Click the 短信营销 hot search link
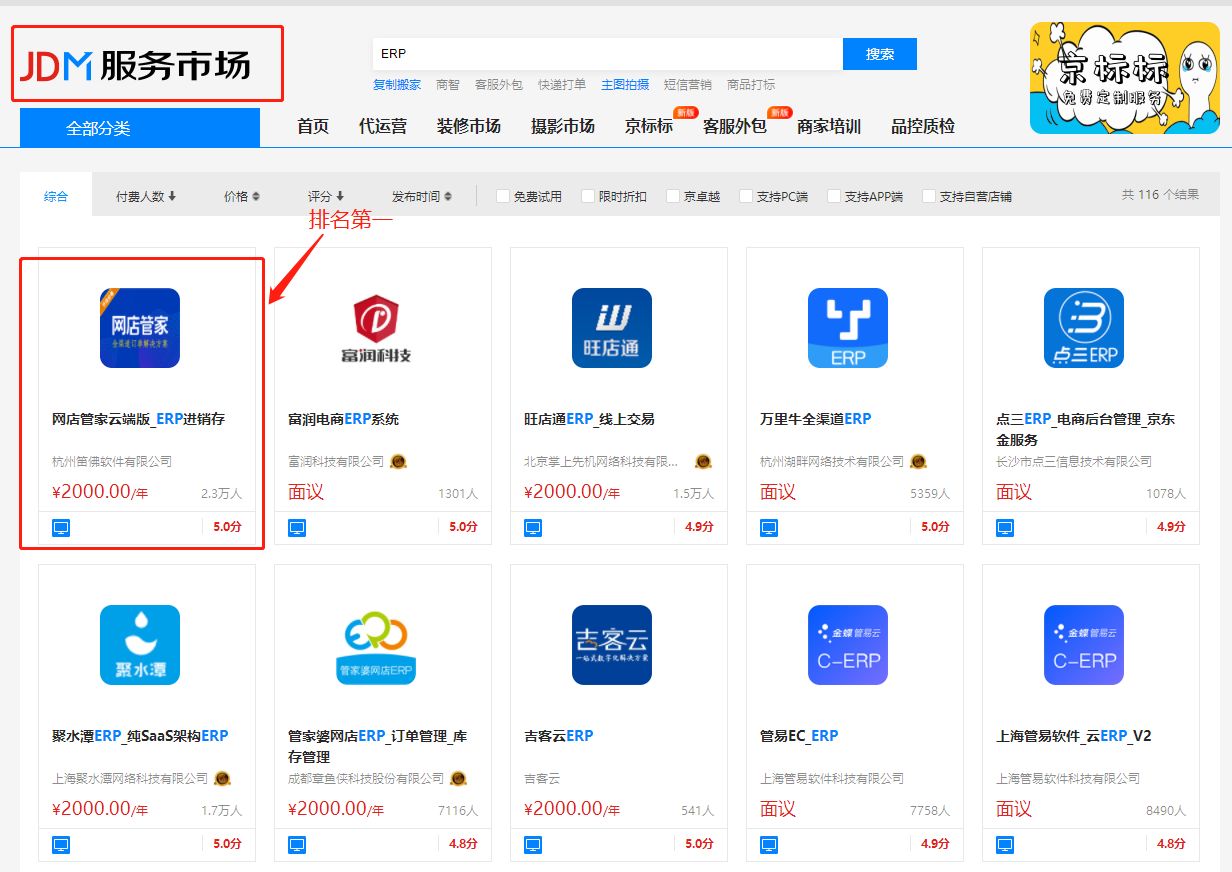This screenshot has width=1232, height=872. 688,85
